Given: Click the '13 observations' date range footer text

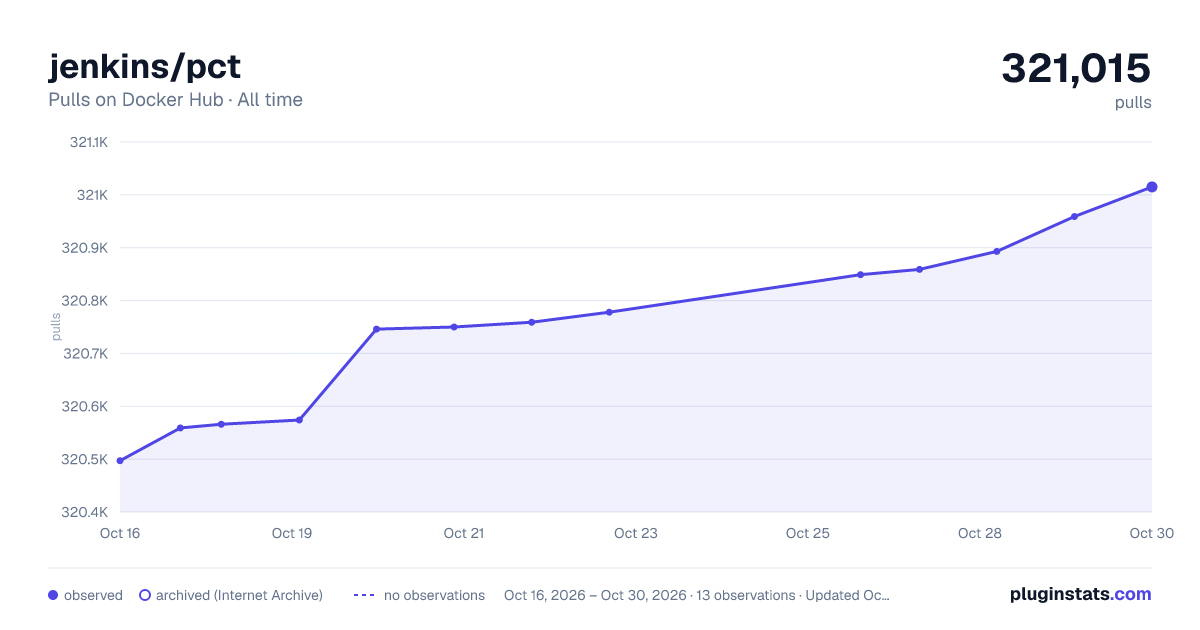Looking at the screenshot, I should click(x=697, y=595).
